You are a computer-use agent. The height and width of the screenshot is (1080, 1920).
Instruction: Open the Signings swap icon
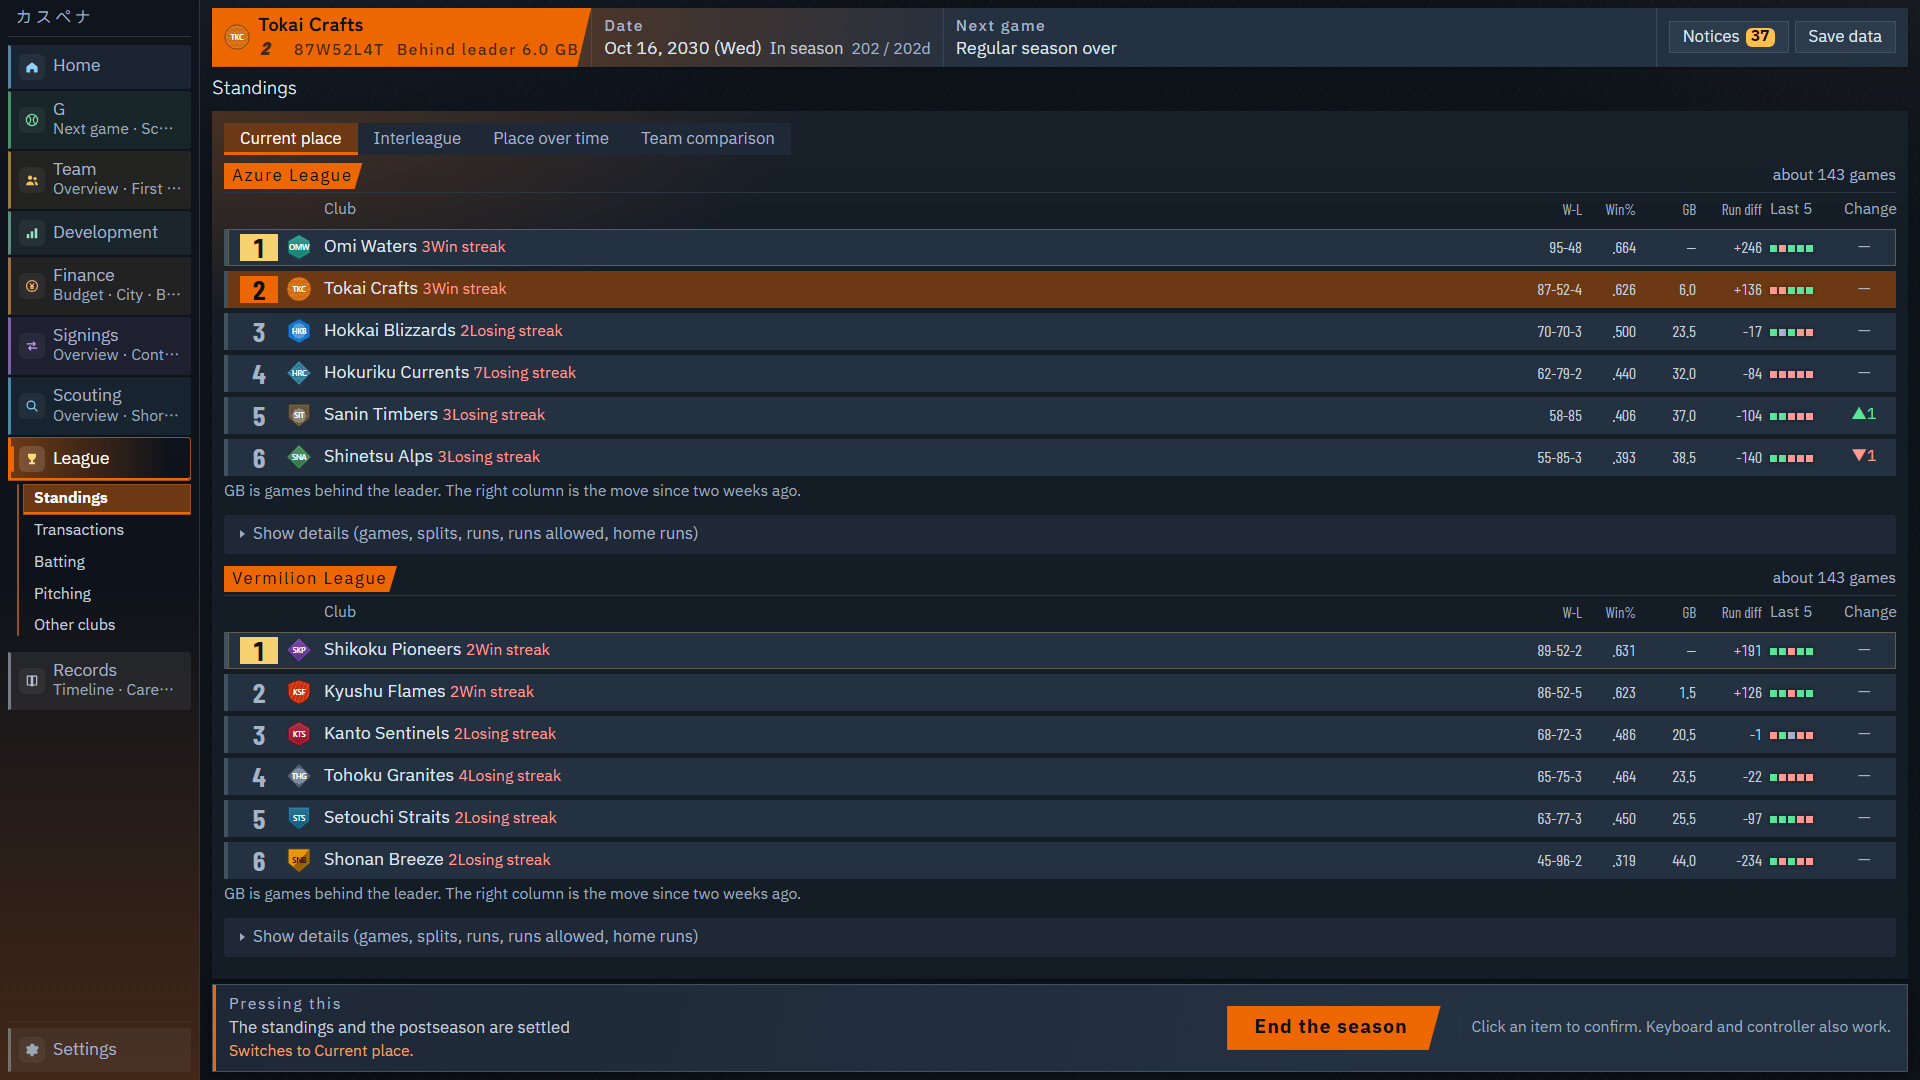(x=32, y=346)
